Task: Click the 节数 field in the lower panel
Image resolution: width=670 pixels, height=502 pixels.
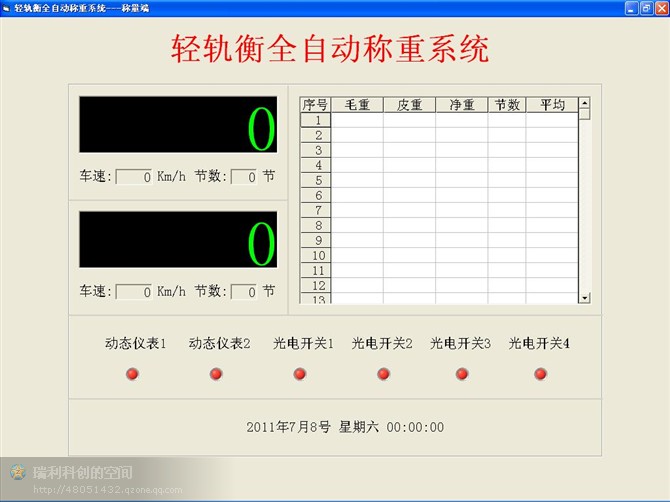Action: coord(244,292)
